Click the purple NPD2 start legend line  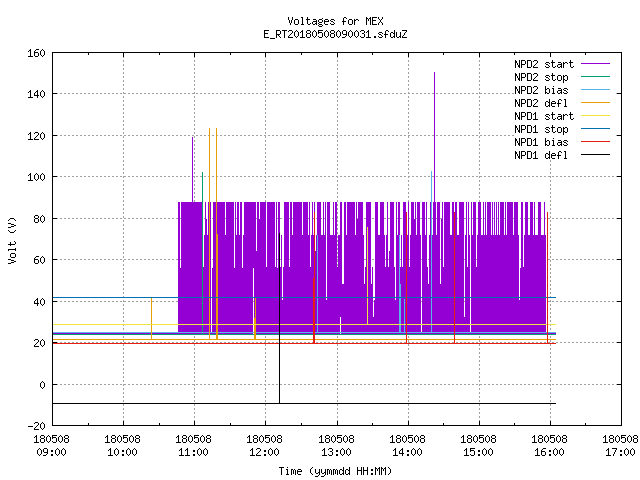point(596,64)
